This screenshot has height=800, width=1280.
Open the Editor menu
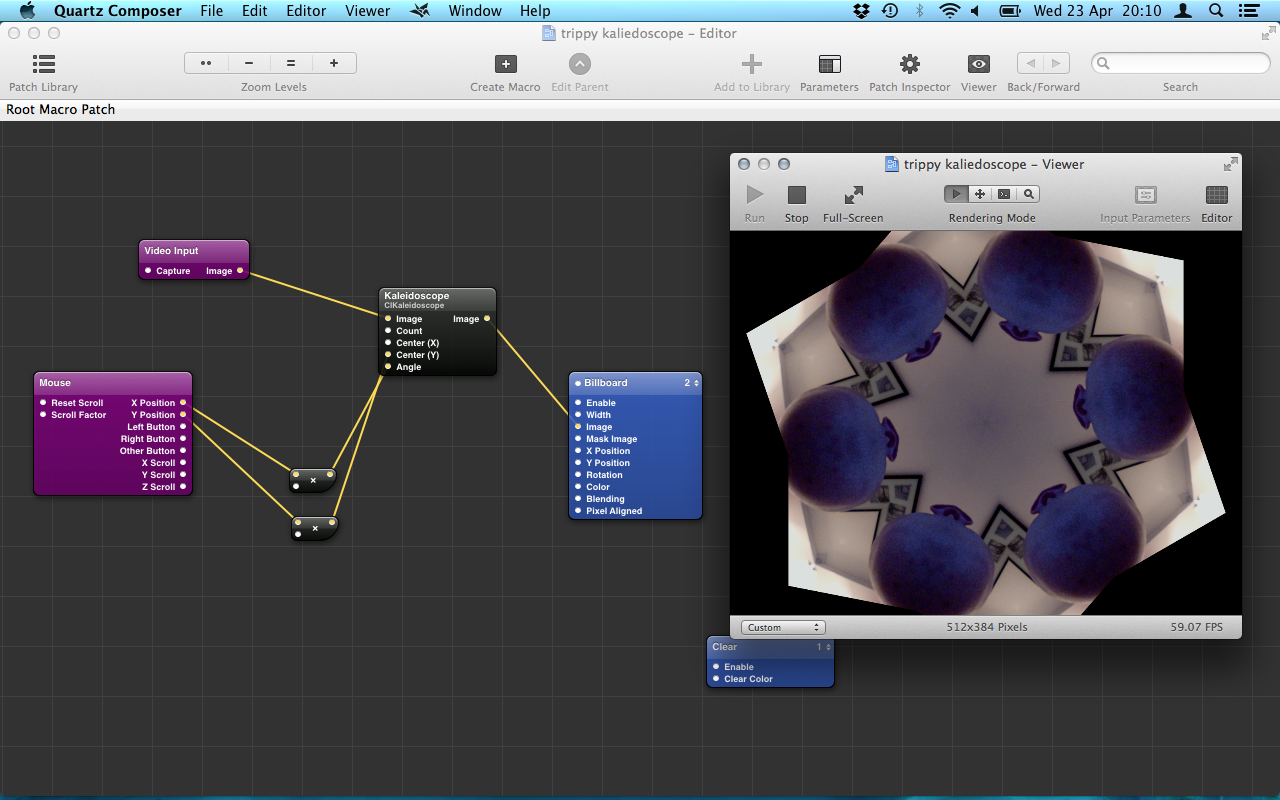coord(306,11)
